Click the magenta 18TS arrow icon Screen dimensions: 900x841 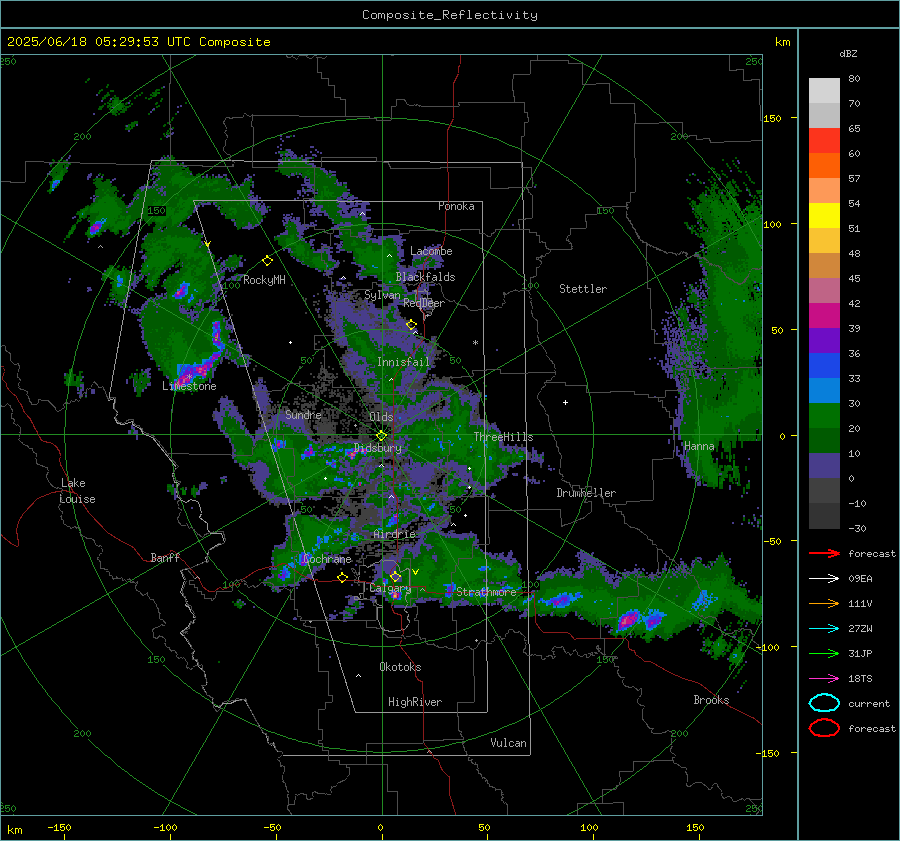pyautogui.click(x=824, y=678)
